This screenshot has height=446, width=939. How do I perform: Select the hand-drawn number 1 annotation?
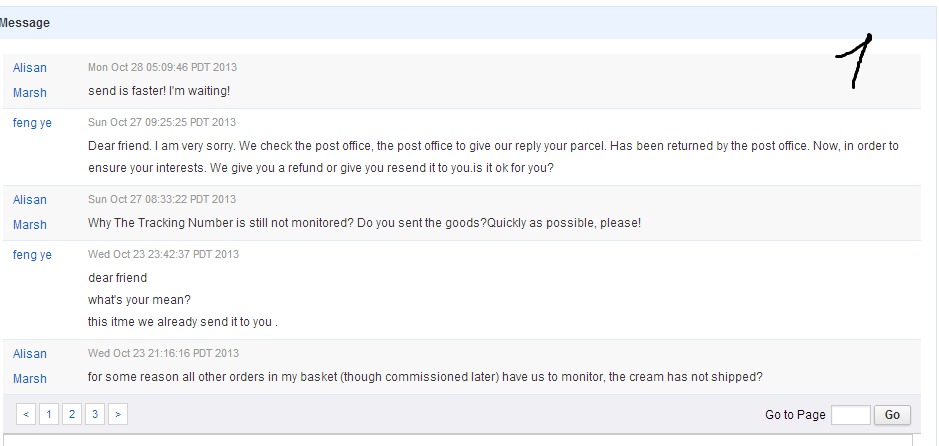point(856,60)
